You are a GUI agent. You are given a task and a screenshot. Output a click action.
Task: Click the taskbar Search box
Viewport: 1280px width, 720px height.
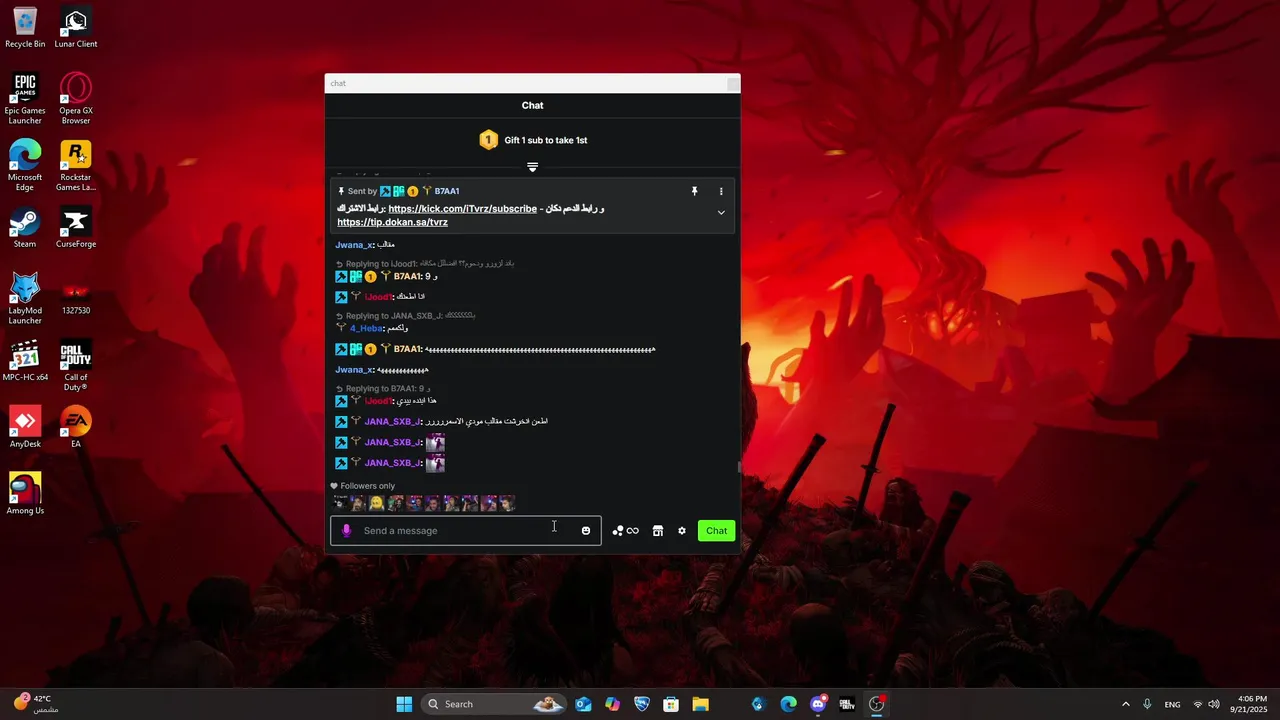[x=494, y=704]
